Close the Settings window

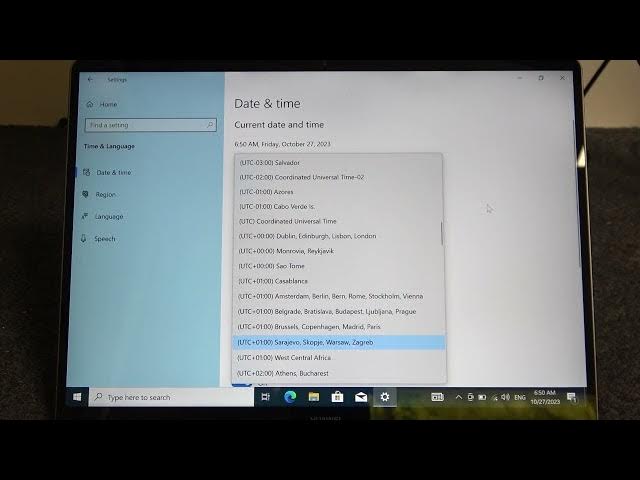(x=562, y=78)
